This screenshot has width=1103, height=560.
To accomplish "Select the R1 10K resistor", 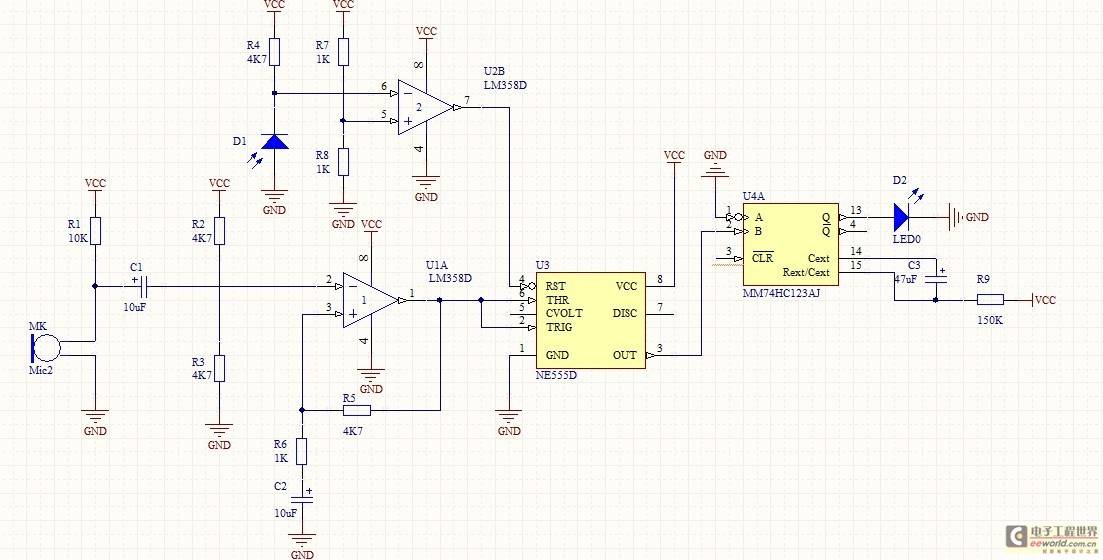I will pyautogui.click(x=95, y=230).
